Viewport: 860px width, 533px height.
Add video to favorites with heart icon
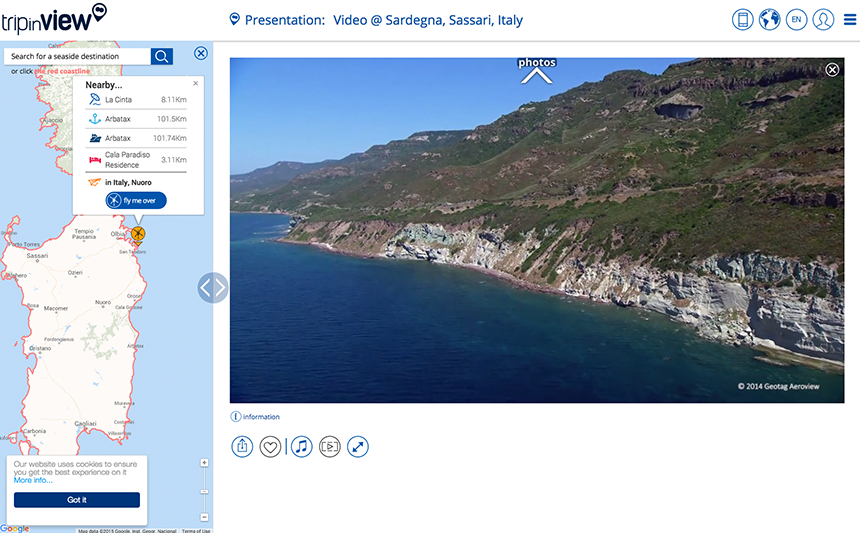click(x=270, y=446)
